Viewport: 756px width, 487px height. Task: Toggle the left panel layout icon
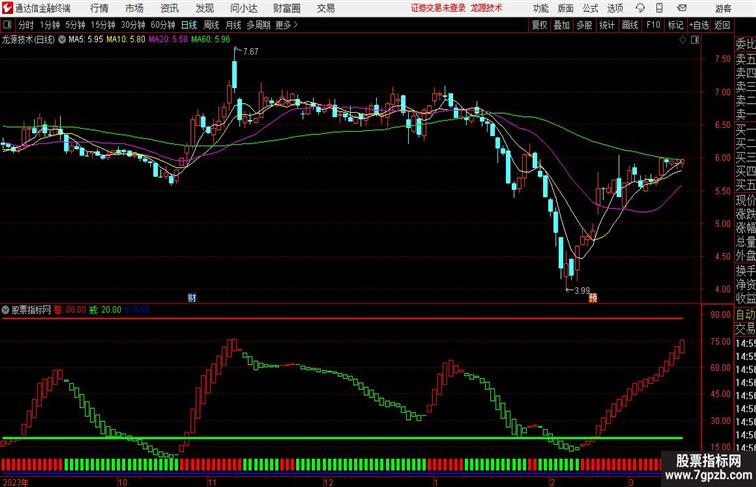click(x=7, y=25)
